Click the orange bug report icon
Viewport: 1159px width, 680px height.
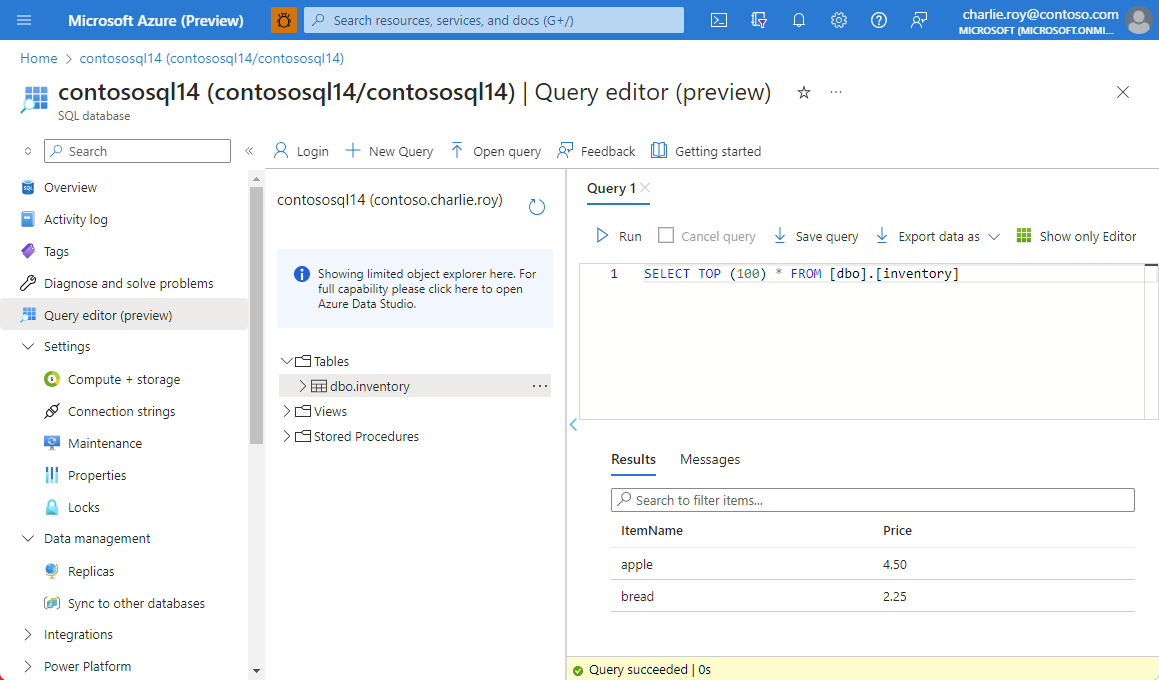pos(284,20)
